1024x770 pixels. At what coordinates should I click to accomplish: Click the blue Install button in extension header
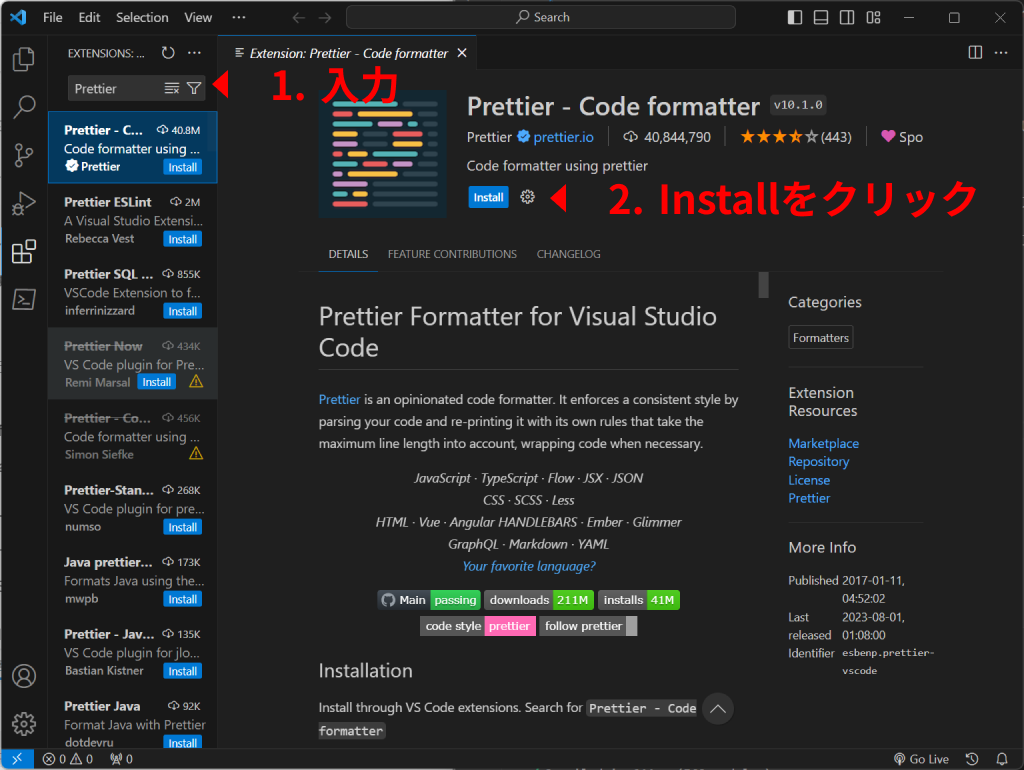tap(488, 197)
